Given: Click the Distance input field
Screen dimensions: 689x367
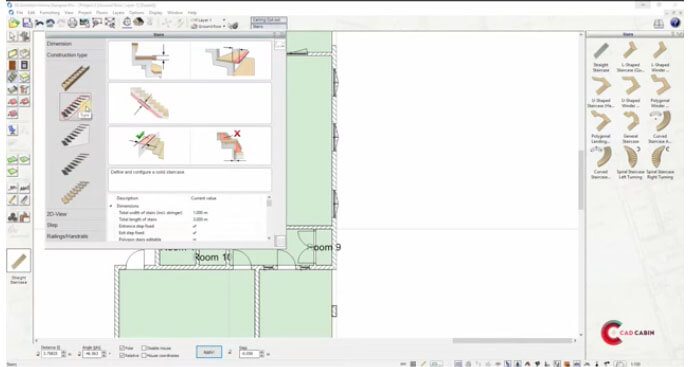Looking at the screenshot, I should [51, 353].
